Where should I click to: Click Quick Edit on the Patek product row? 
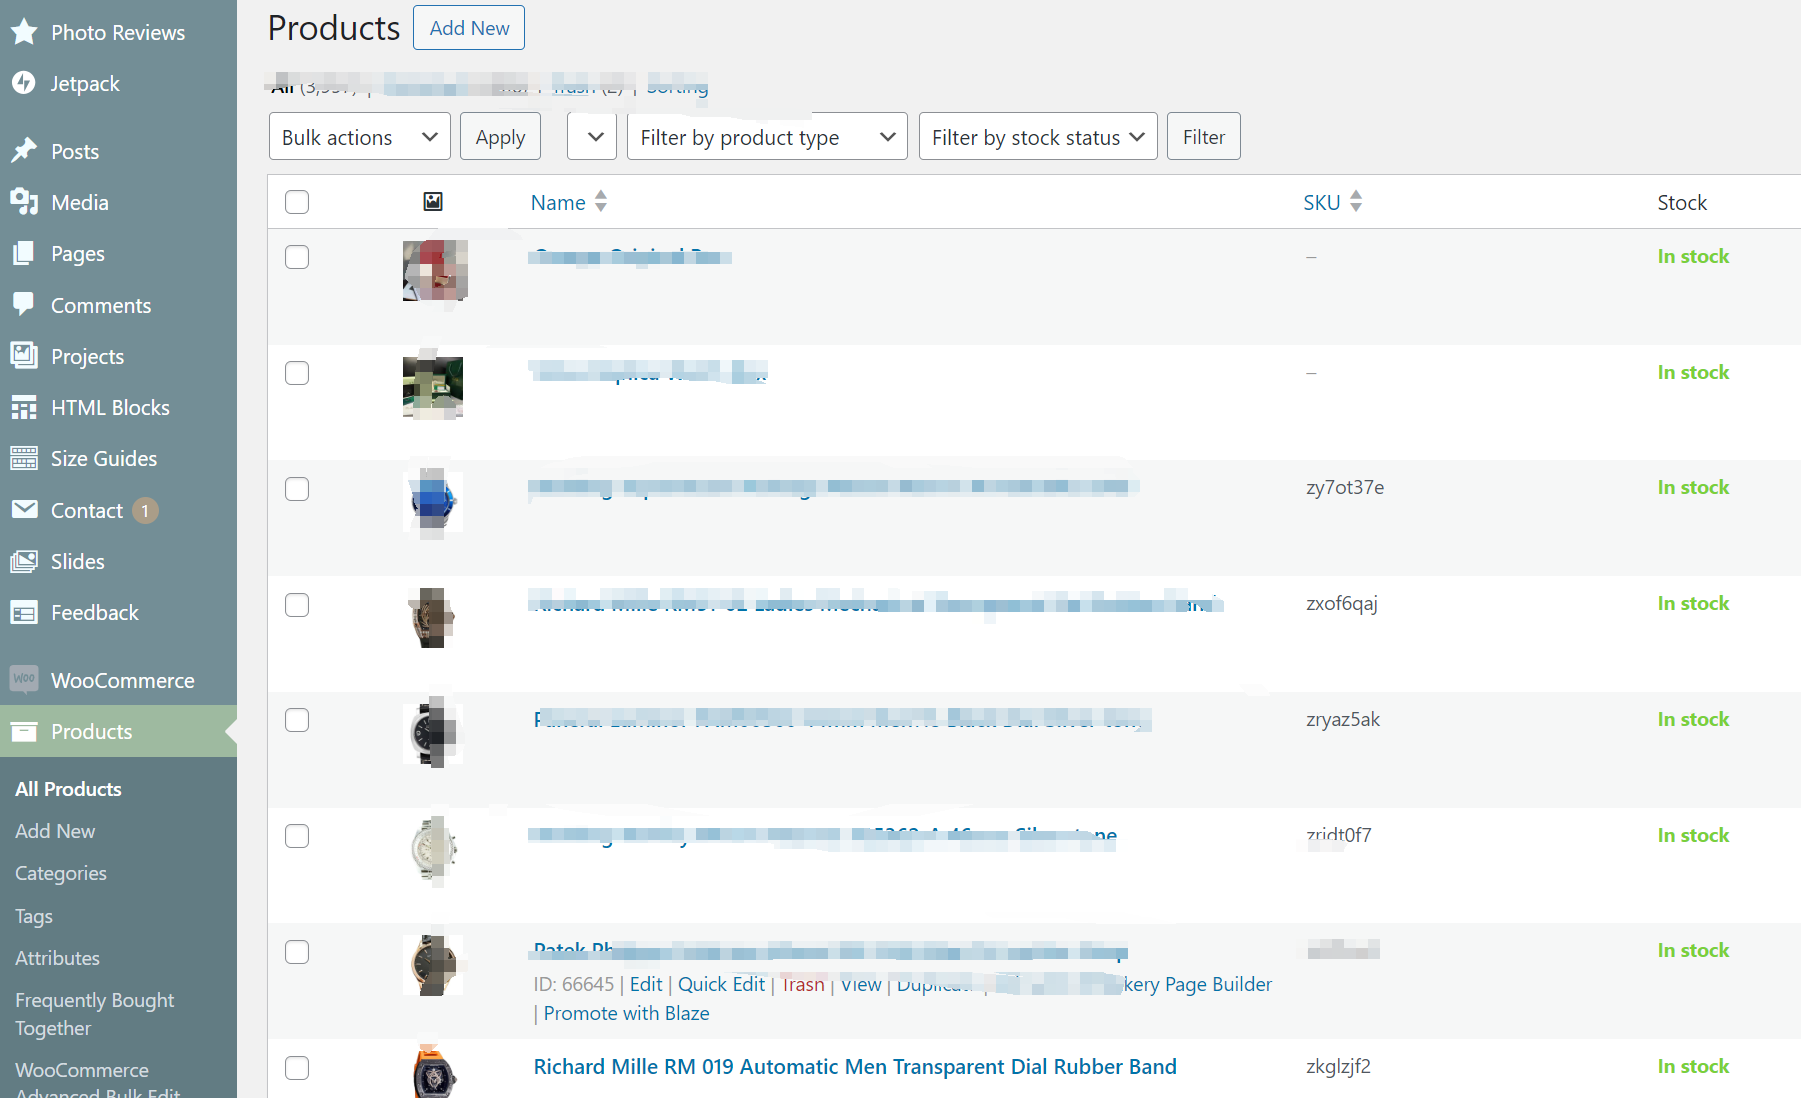pos(721,984)
